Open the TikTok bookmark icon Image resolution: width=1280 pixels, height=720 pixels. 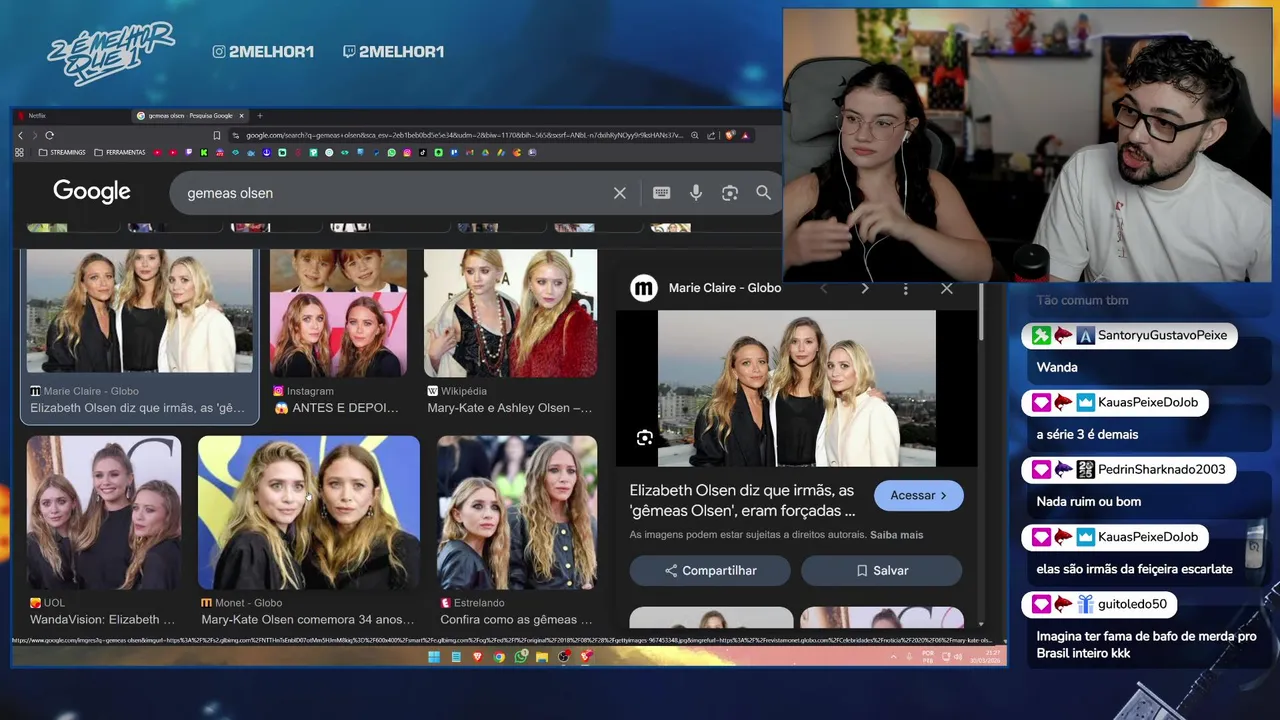[x=423, y=152]
